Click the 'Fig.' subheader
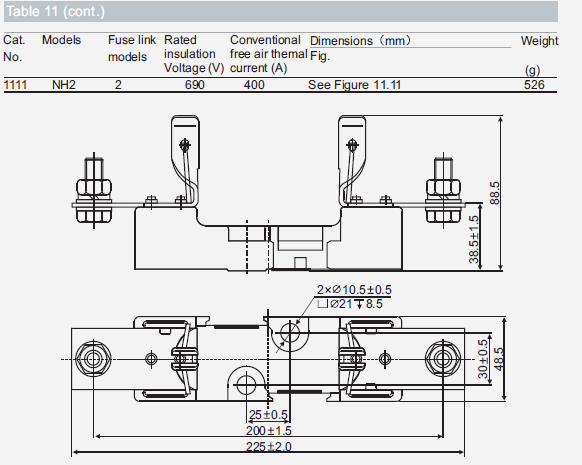Viewport: 582px width, 465px height. [320, 56]
